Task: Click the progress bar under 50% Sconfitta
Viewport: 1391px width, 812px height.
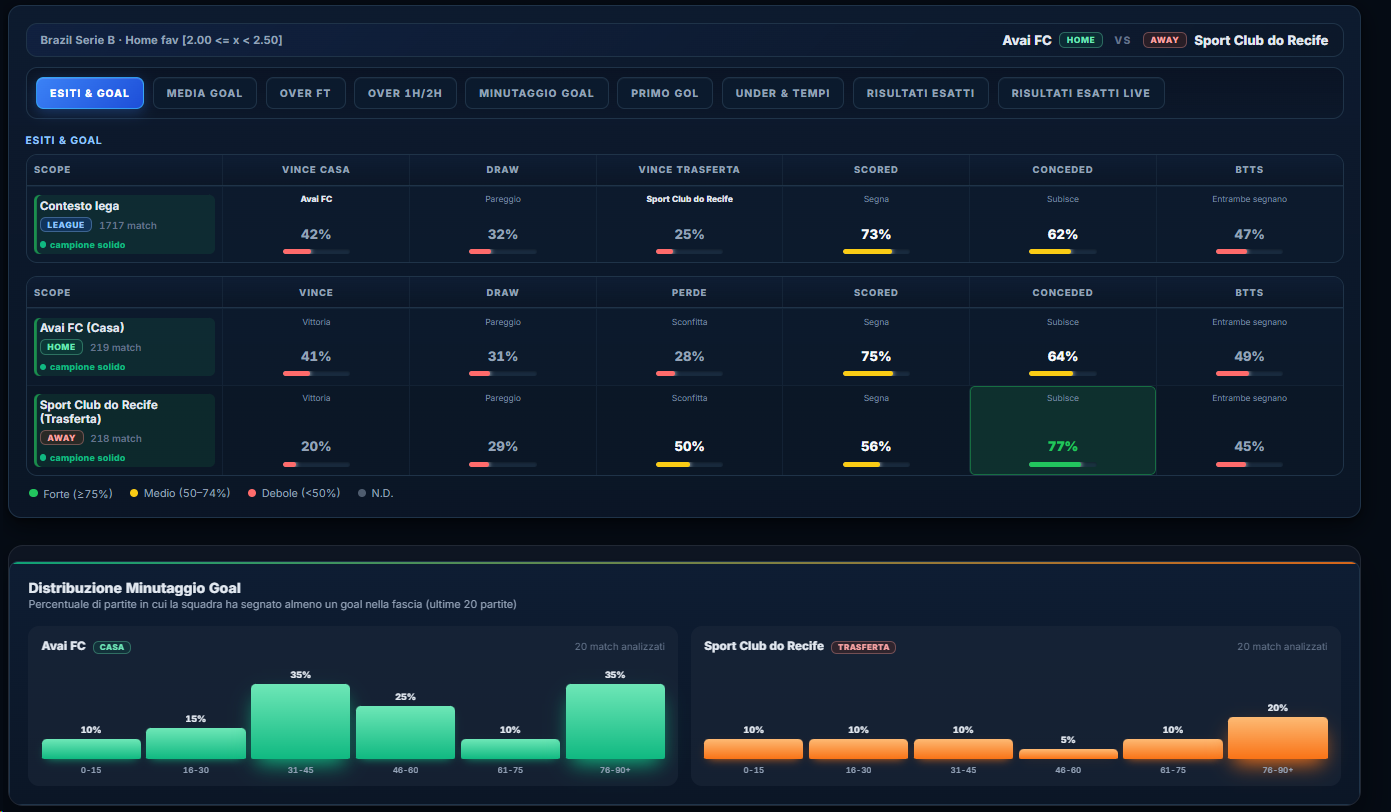Action: 689,464
